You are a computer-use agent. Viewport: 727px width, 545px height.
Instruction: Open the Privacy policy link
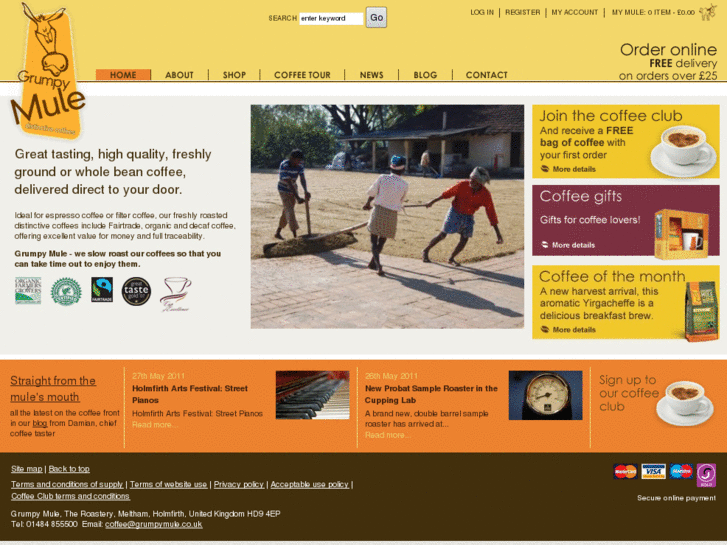(239, 484)
